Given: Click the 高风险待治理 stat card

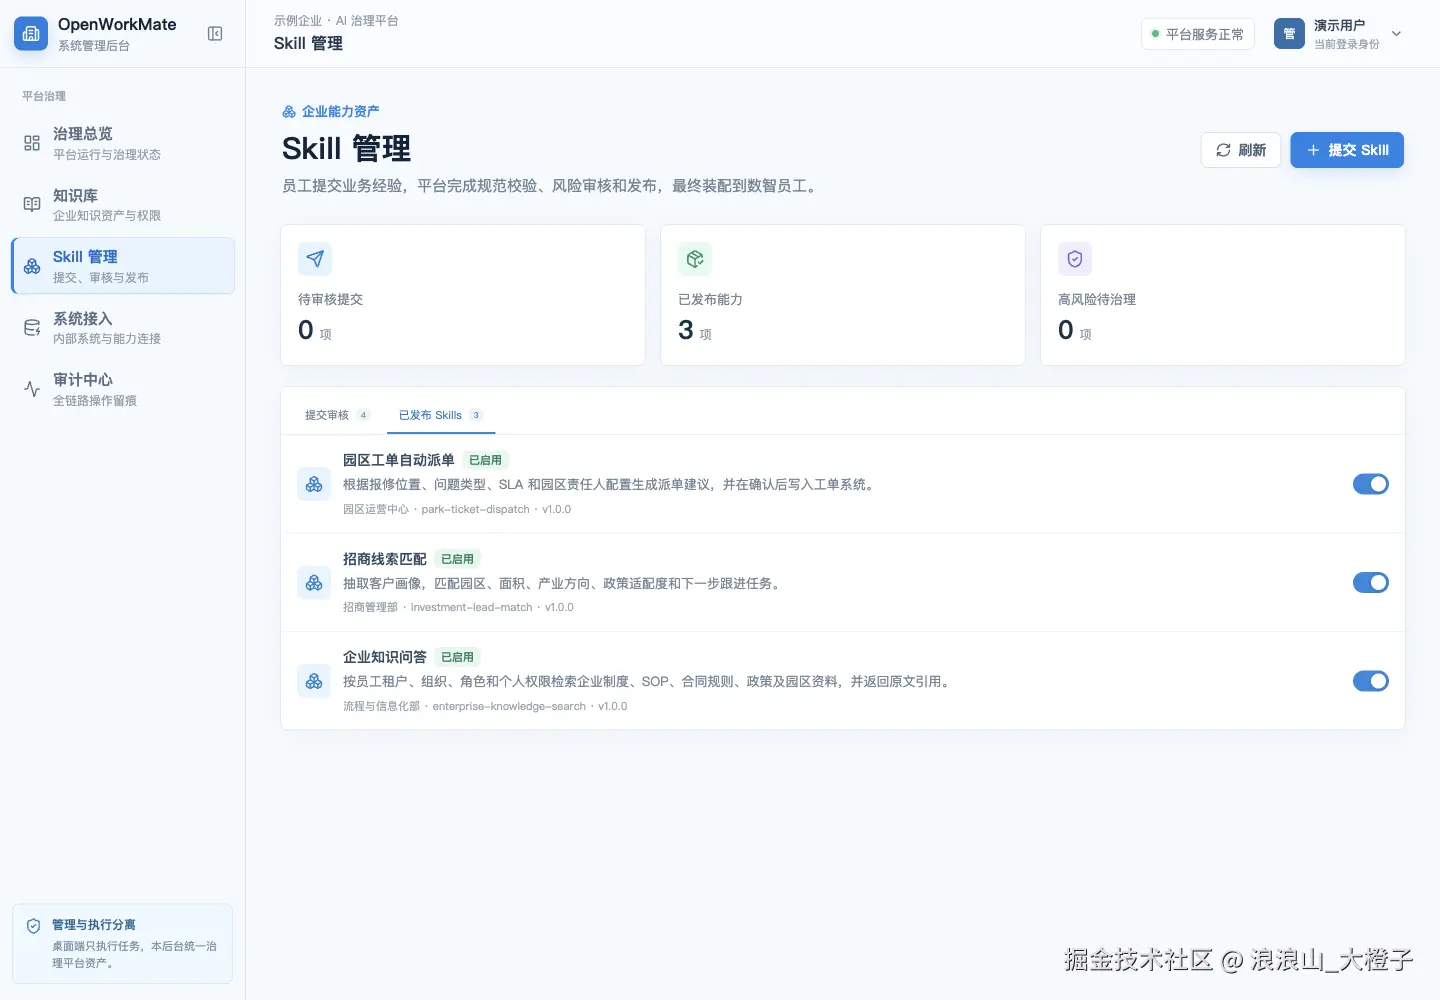Looking at the screenshot, I should click(1223, 295).
